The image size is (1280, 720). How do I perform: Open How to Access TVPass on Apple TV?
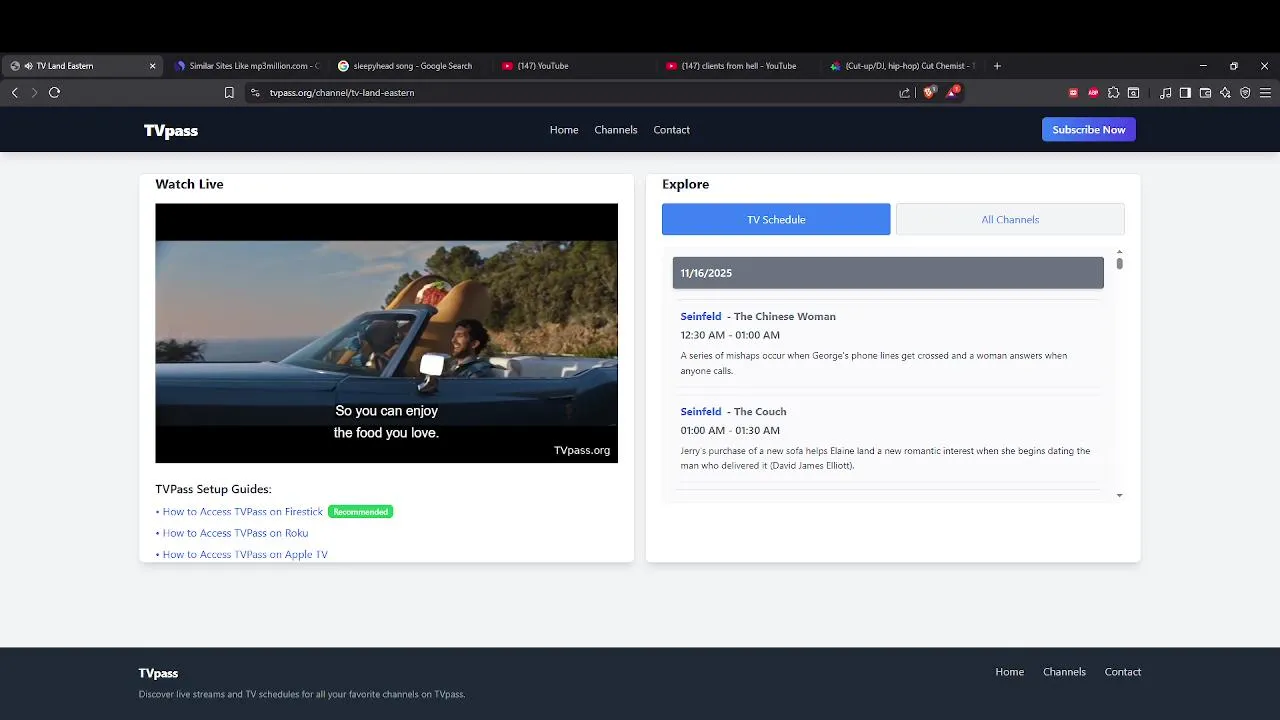[245, 555]
